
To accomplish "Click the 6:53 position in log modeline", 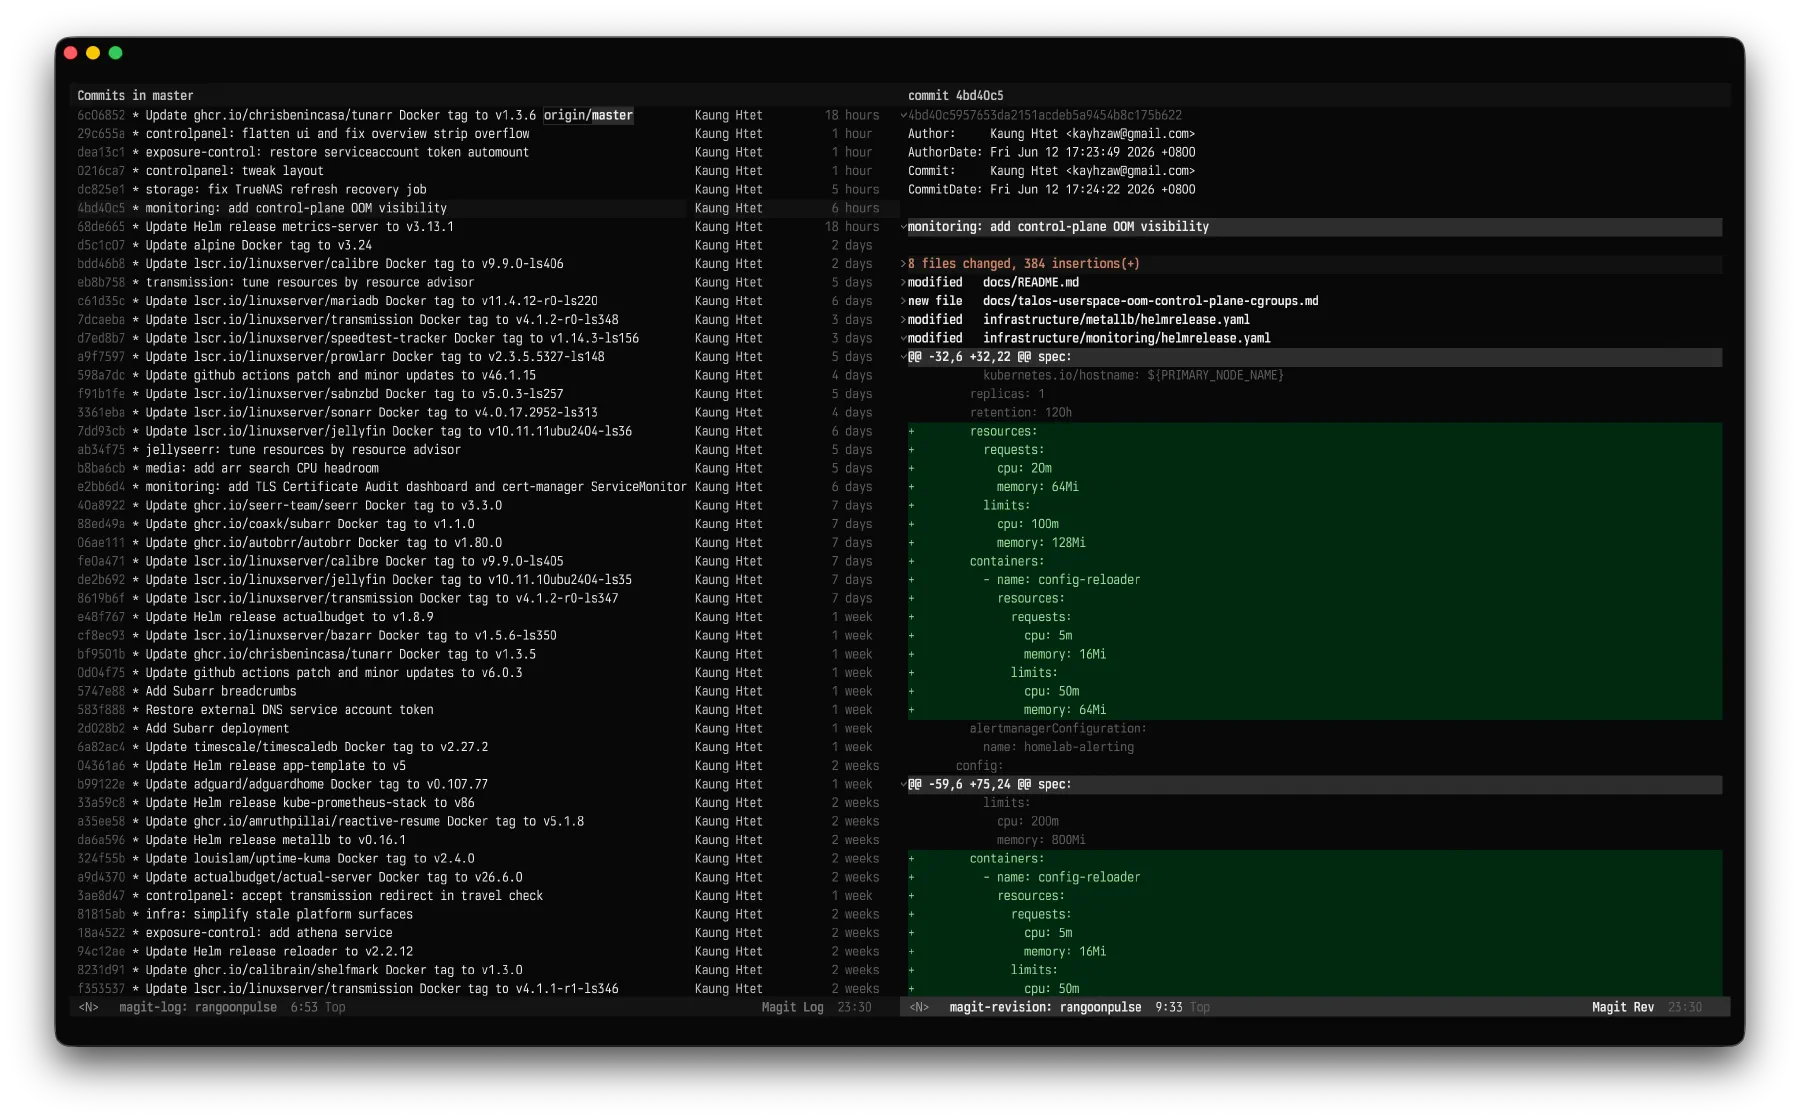I will 304,1008.
